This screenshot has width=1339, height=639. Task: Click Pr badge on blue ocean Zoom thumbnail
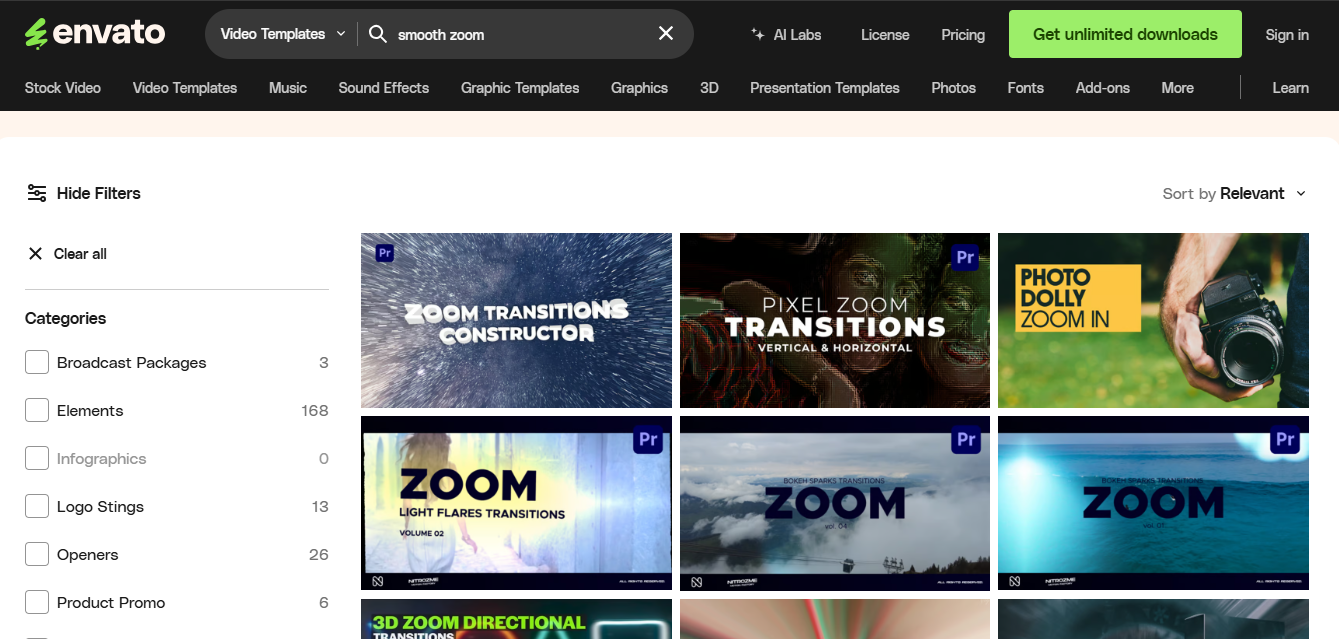pyautogui.click(x=1285, y=439)
